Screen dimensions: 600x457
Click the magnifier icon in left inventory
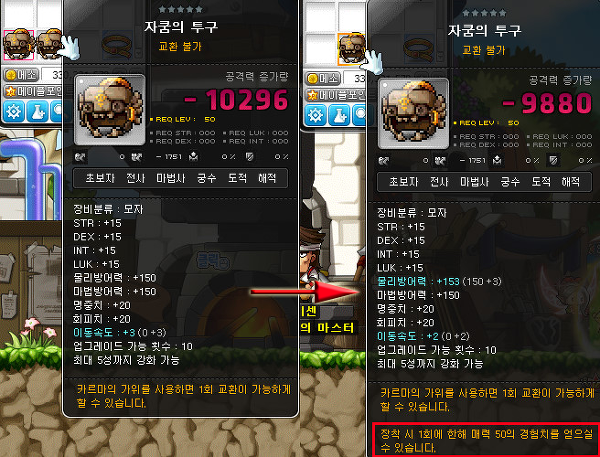pyautogui.click(x=57, y=111)
